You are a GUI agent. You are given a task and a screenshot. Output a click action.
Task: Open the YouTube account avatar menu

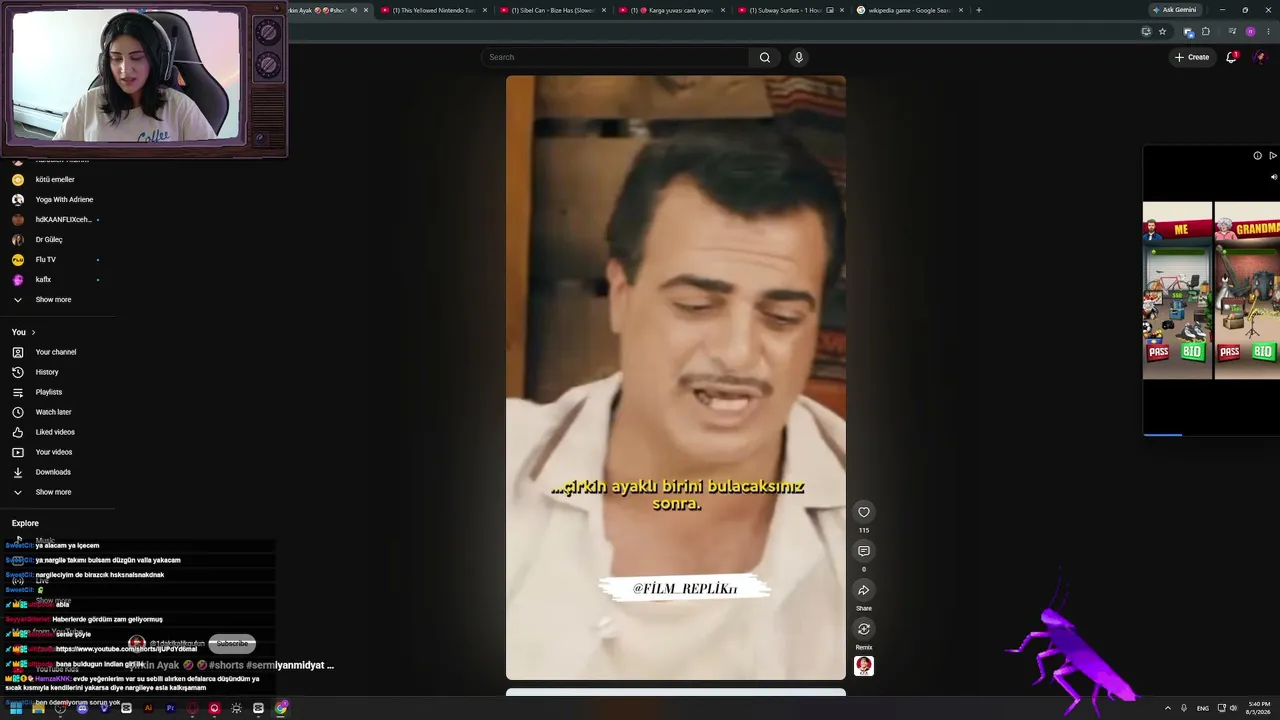pos(1260,57)
